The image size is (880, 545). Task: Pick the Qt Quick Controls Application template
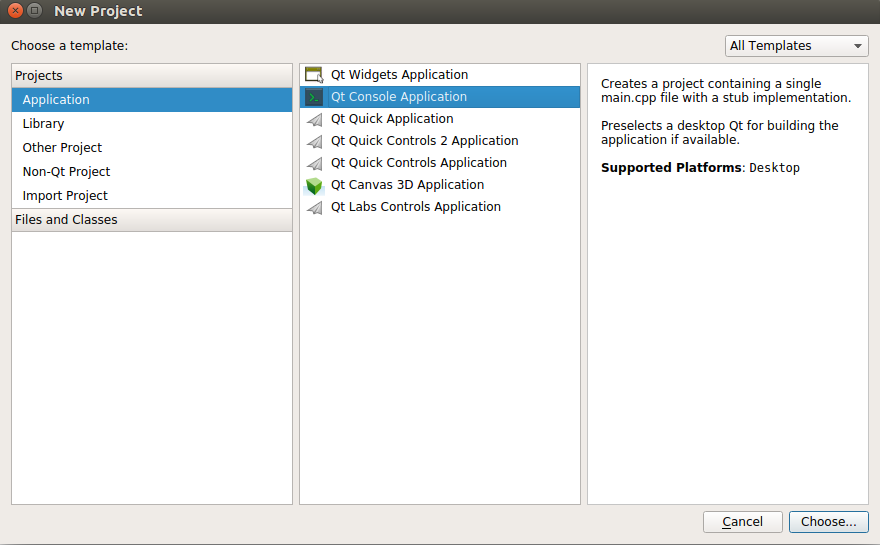(x=440, y=163)
